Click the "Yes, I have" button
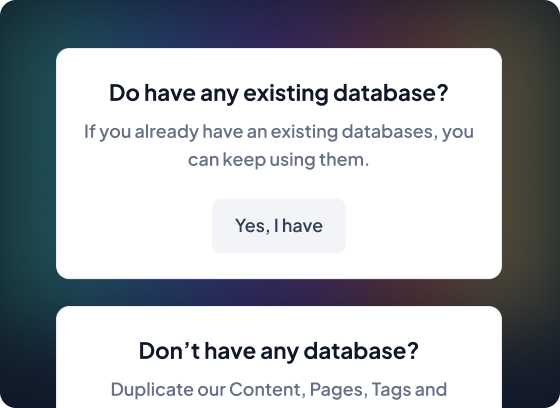560x408 pixels. click(x=279, y=226)
